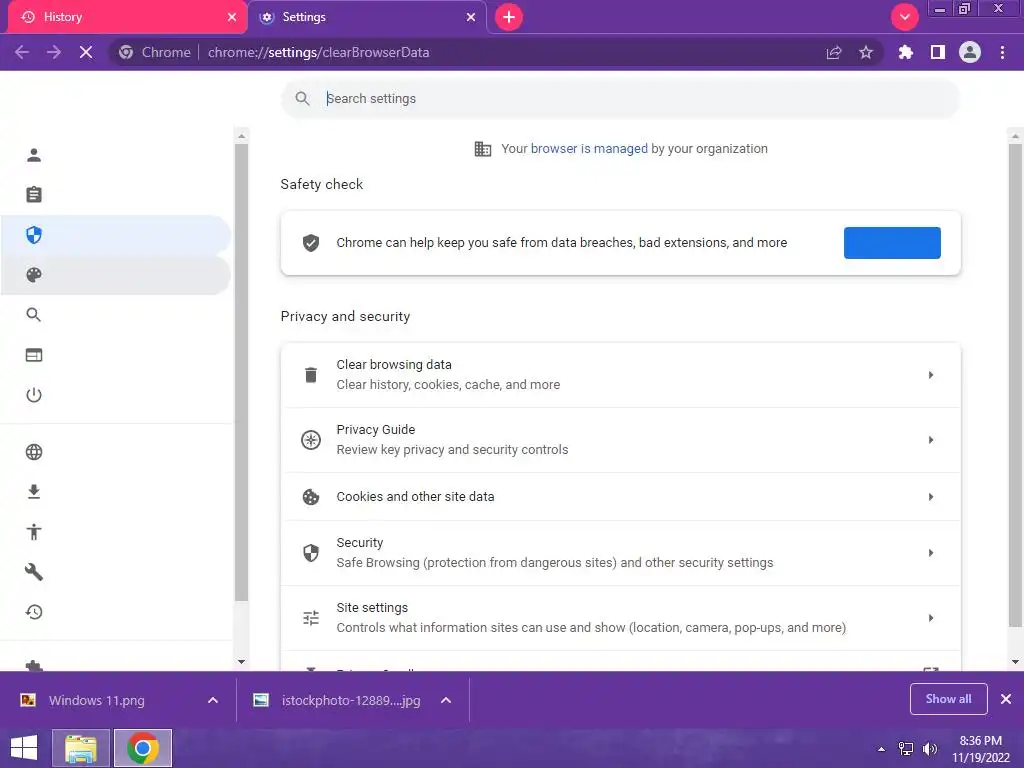The height and width of the screenshot is (768, 1024).
Task: Click the browser back arrow
Action: pos(22,52)
